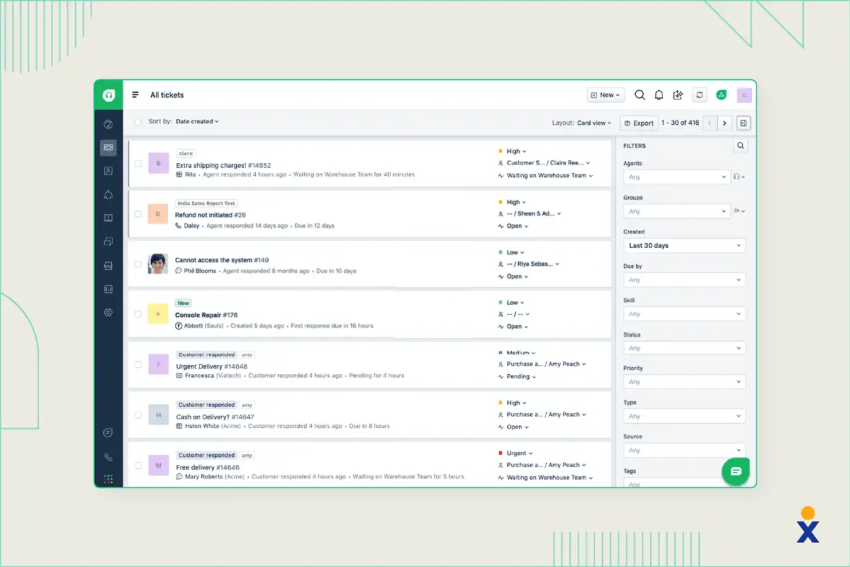Click people icon next to Groups filter

tap(739, 211)
